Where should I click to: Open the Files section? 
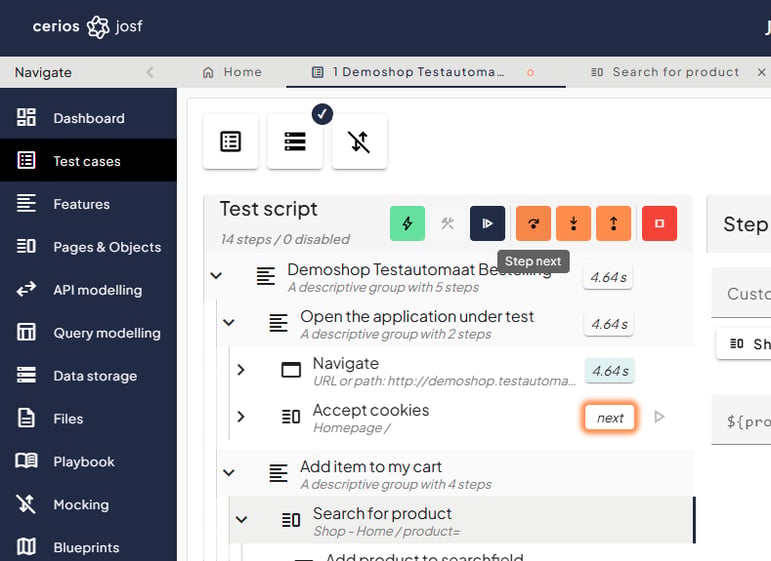click(x=89, y=418)
